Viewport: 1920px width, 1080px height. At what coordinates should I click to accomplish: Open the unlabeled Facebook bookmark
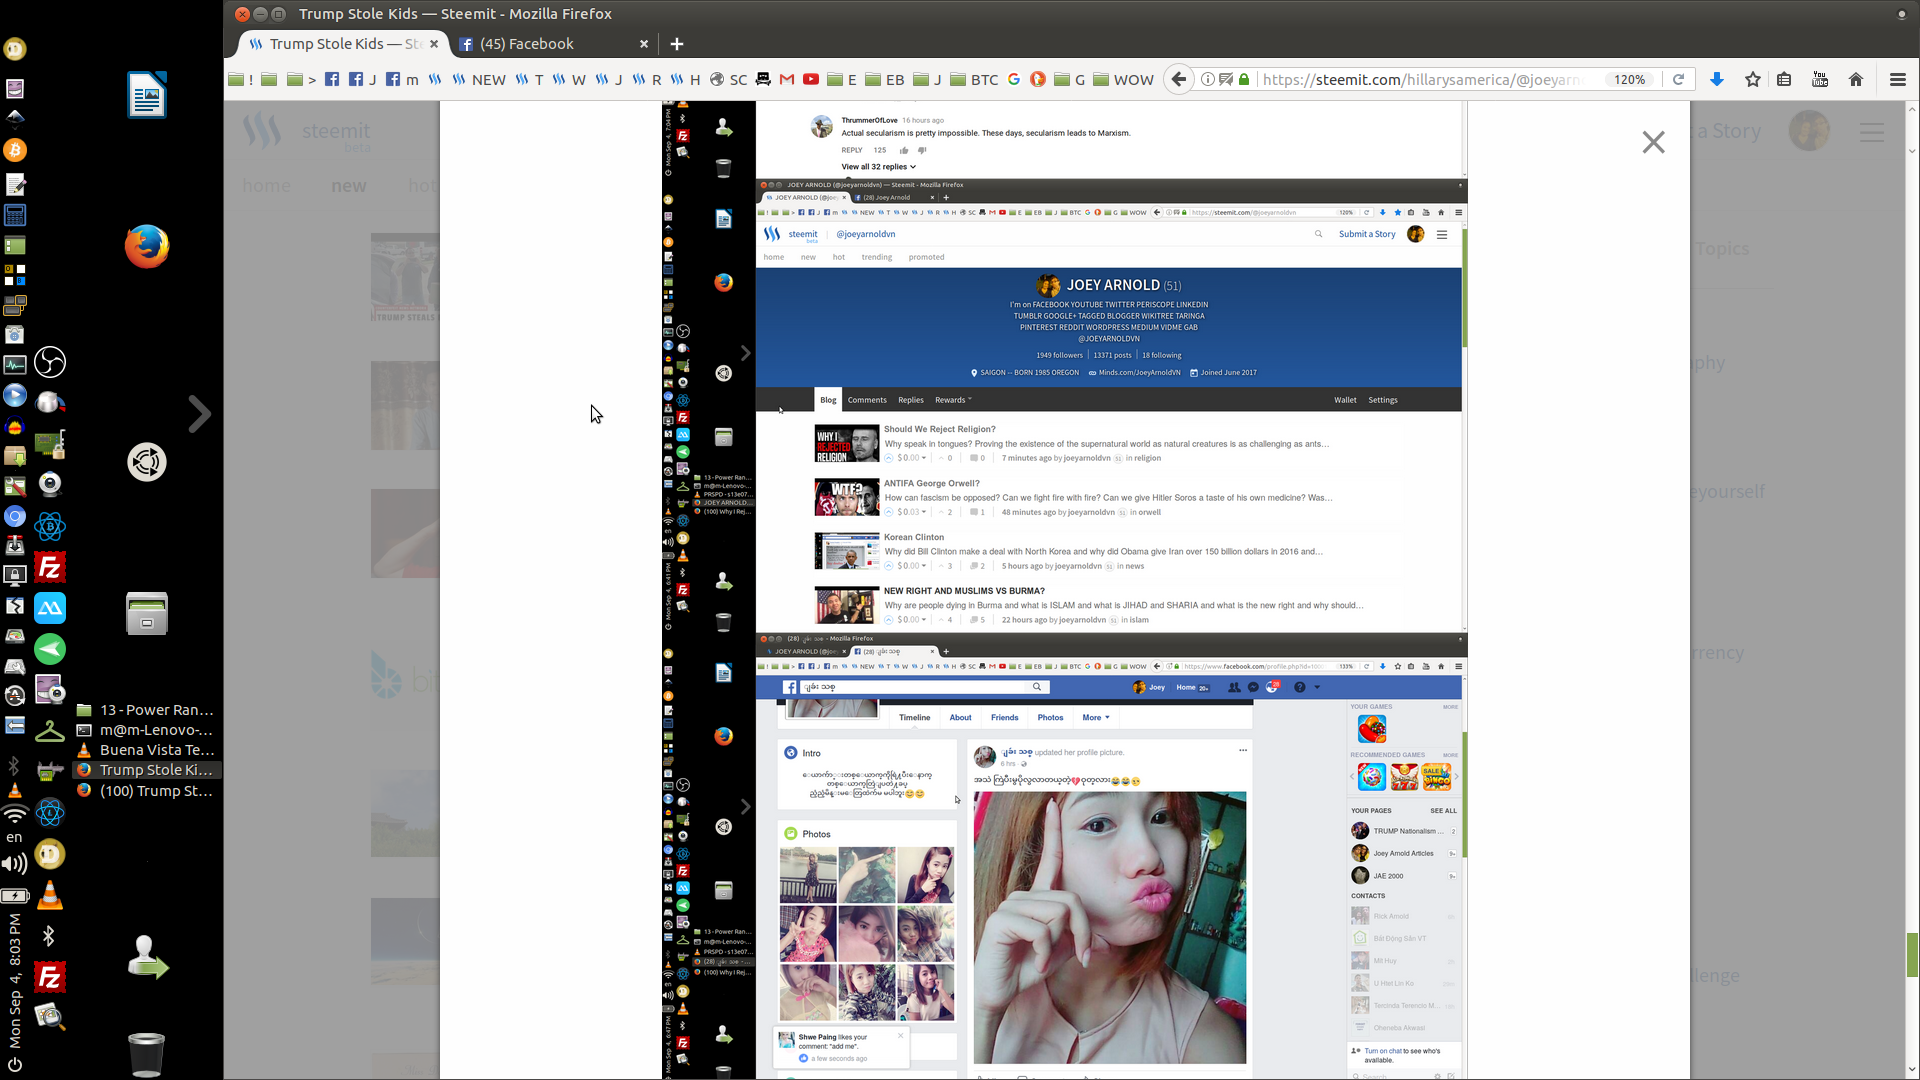tap(332, 80)
